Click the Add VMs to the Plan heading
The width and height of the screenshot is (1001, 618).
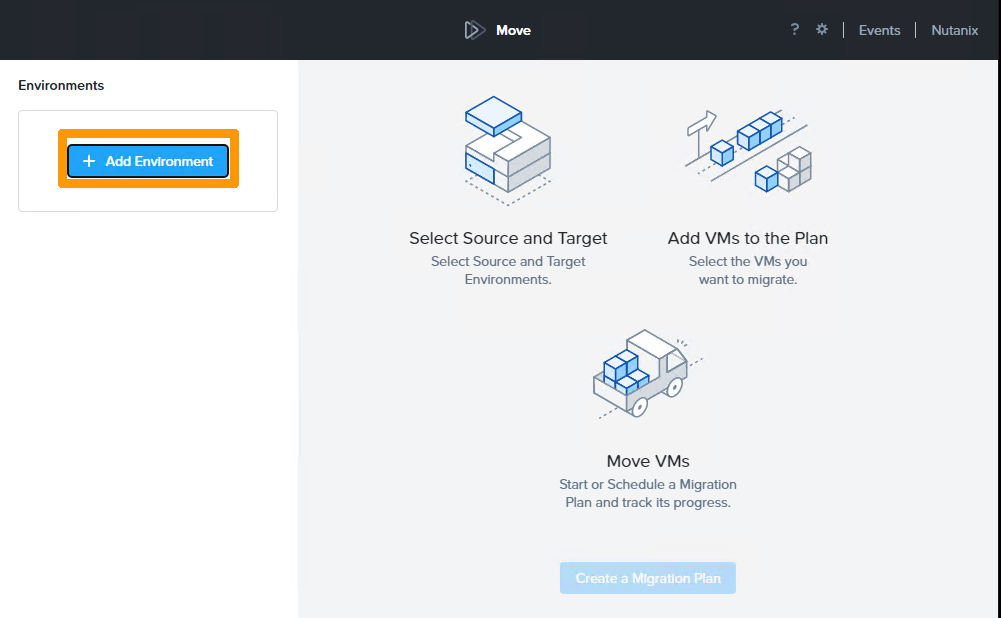pos(748,238)
